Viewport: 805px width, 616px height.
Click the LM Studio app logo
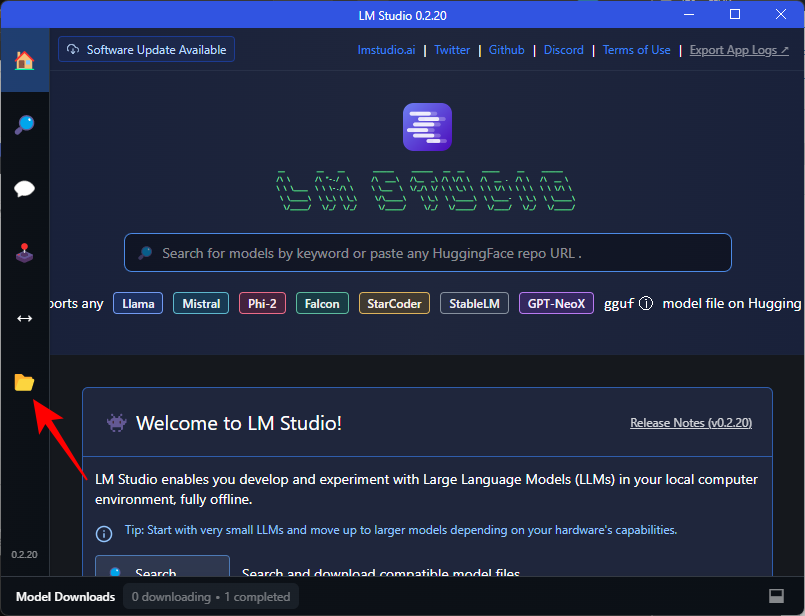click(x=427, y=127)
